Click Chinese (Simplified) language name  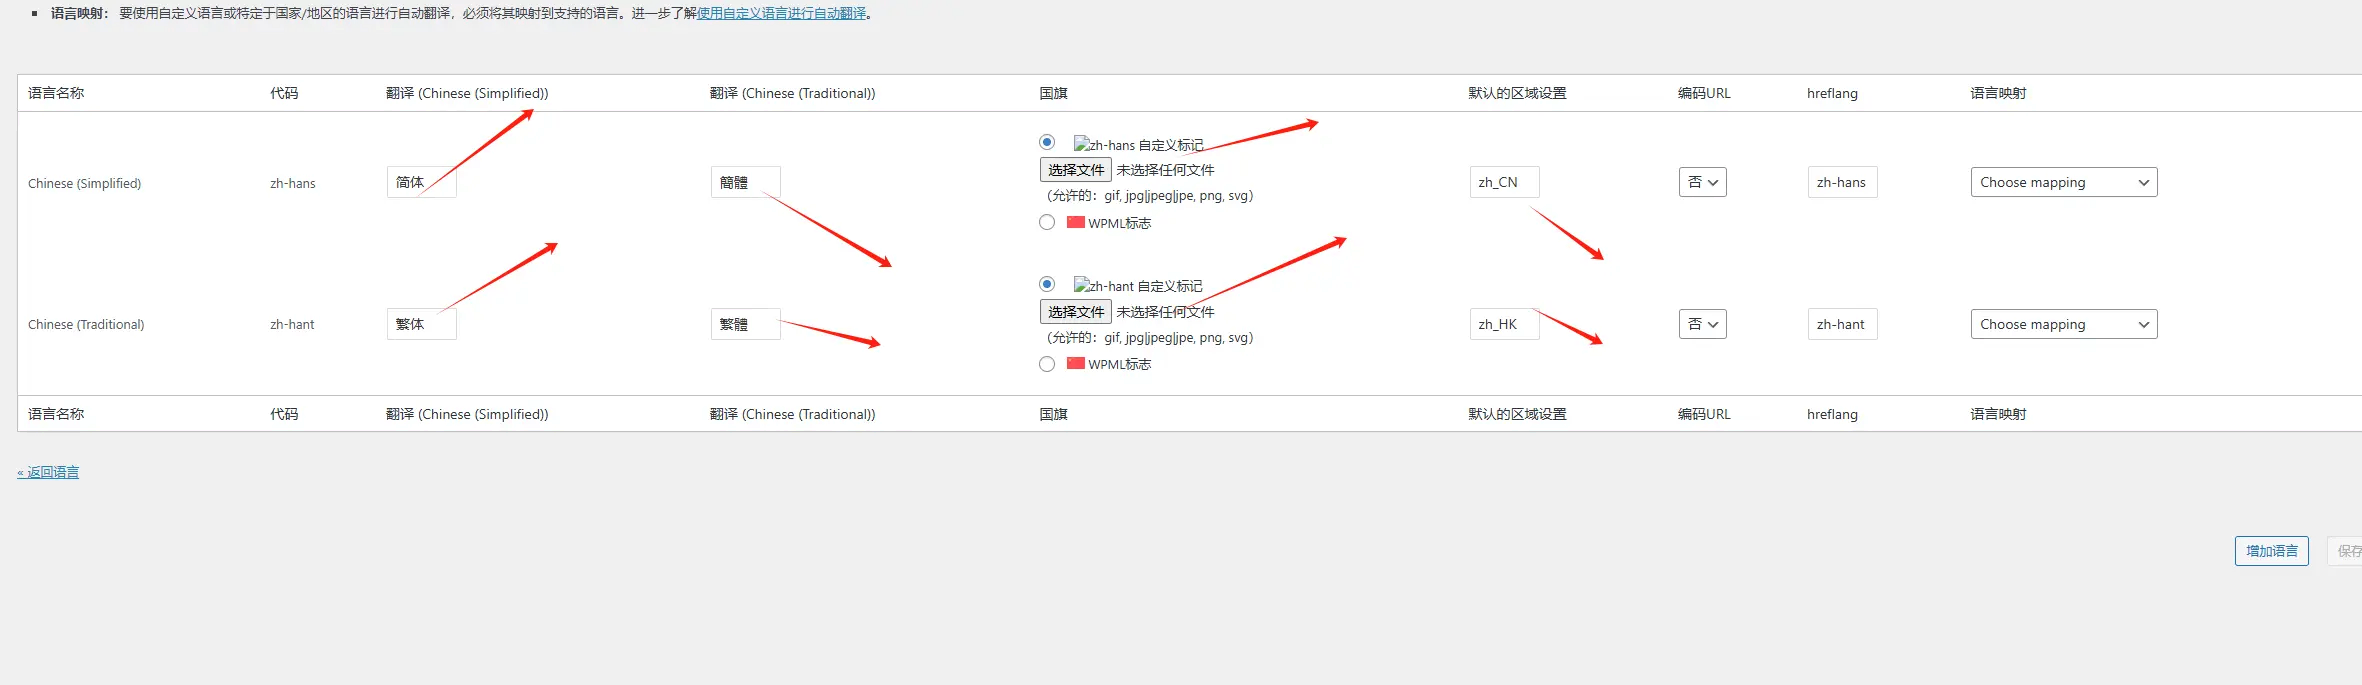(x=85, y=183)
